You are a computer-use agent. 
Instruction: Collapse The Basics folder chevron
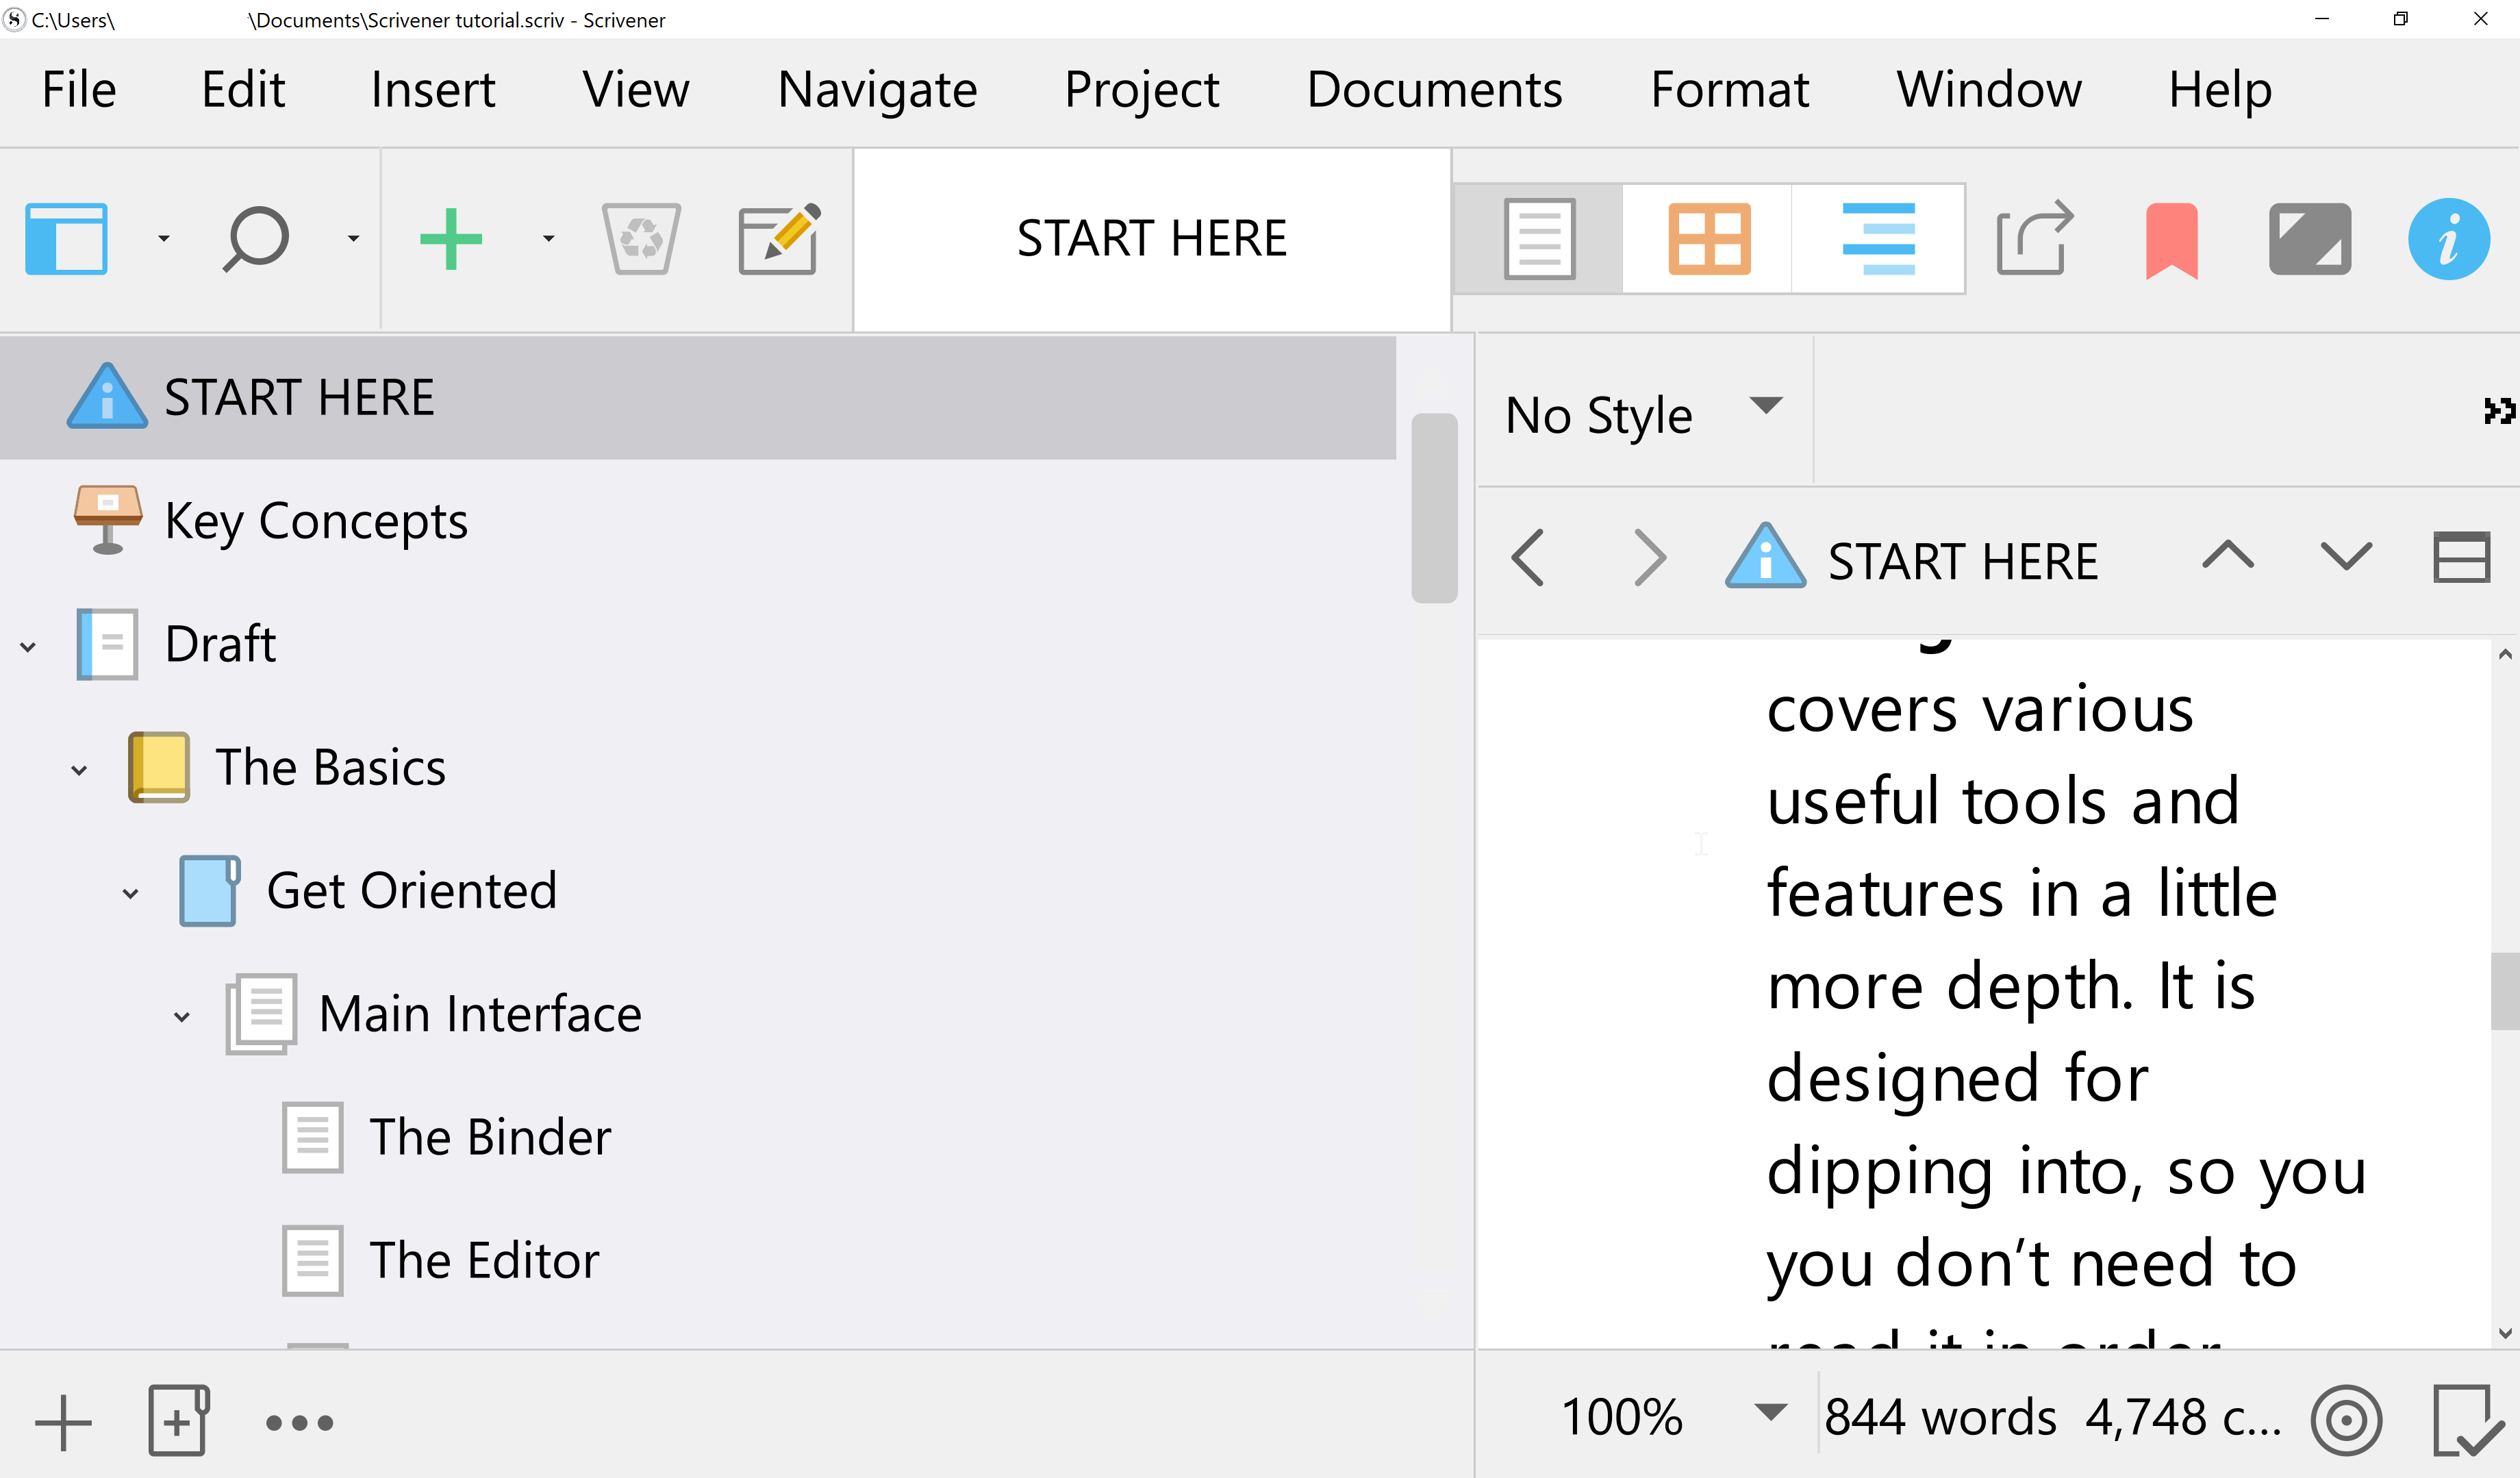[x=79, y=771]
